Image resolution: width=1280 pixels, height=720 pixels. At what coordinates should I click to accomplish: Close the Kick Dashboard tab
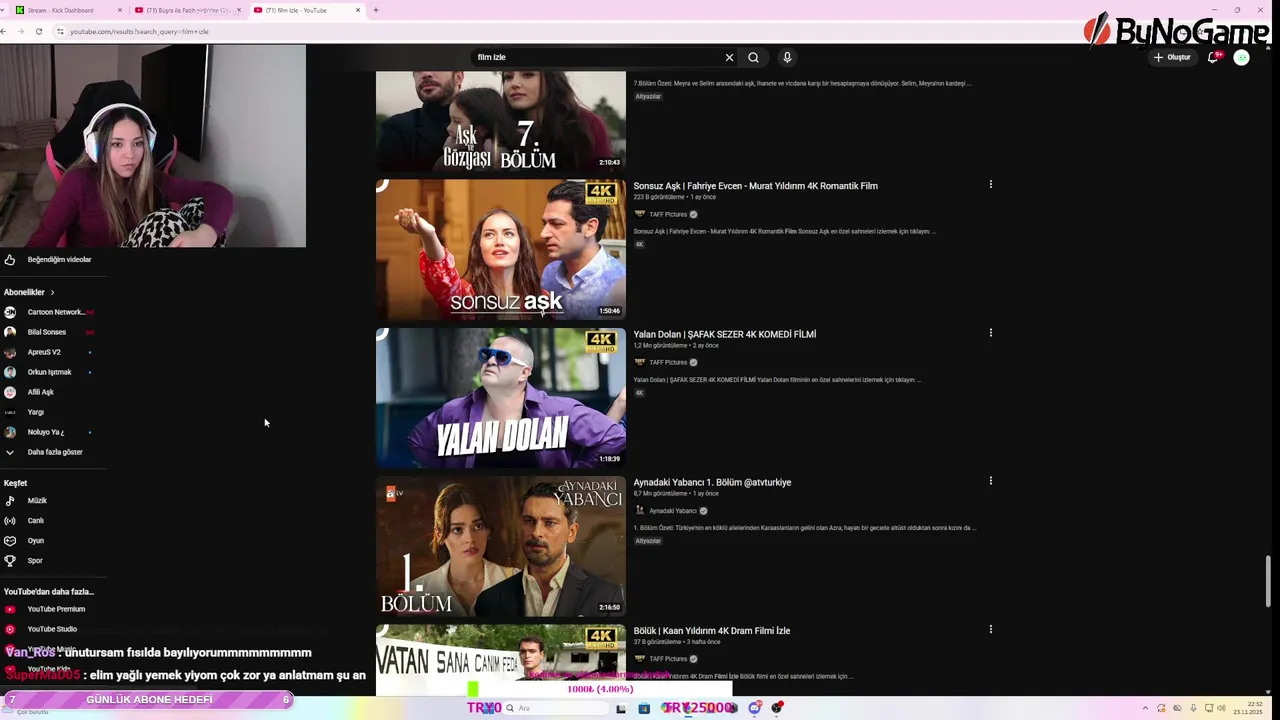pyautogui.click(x=120, y=10)
